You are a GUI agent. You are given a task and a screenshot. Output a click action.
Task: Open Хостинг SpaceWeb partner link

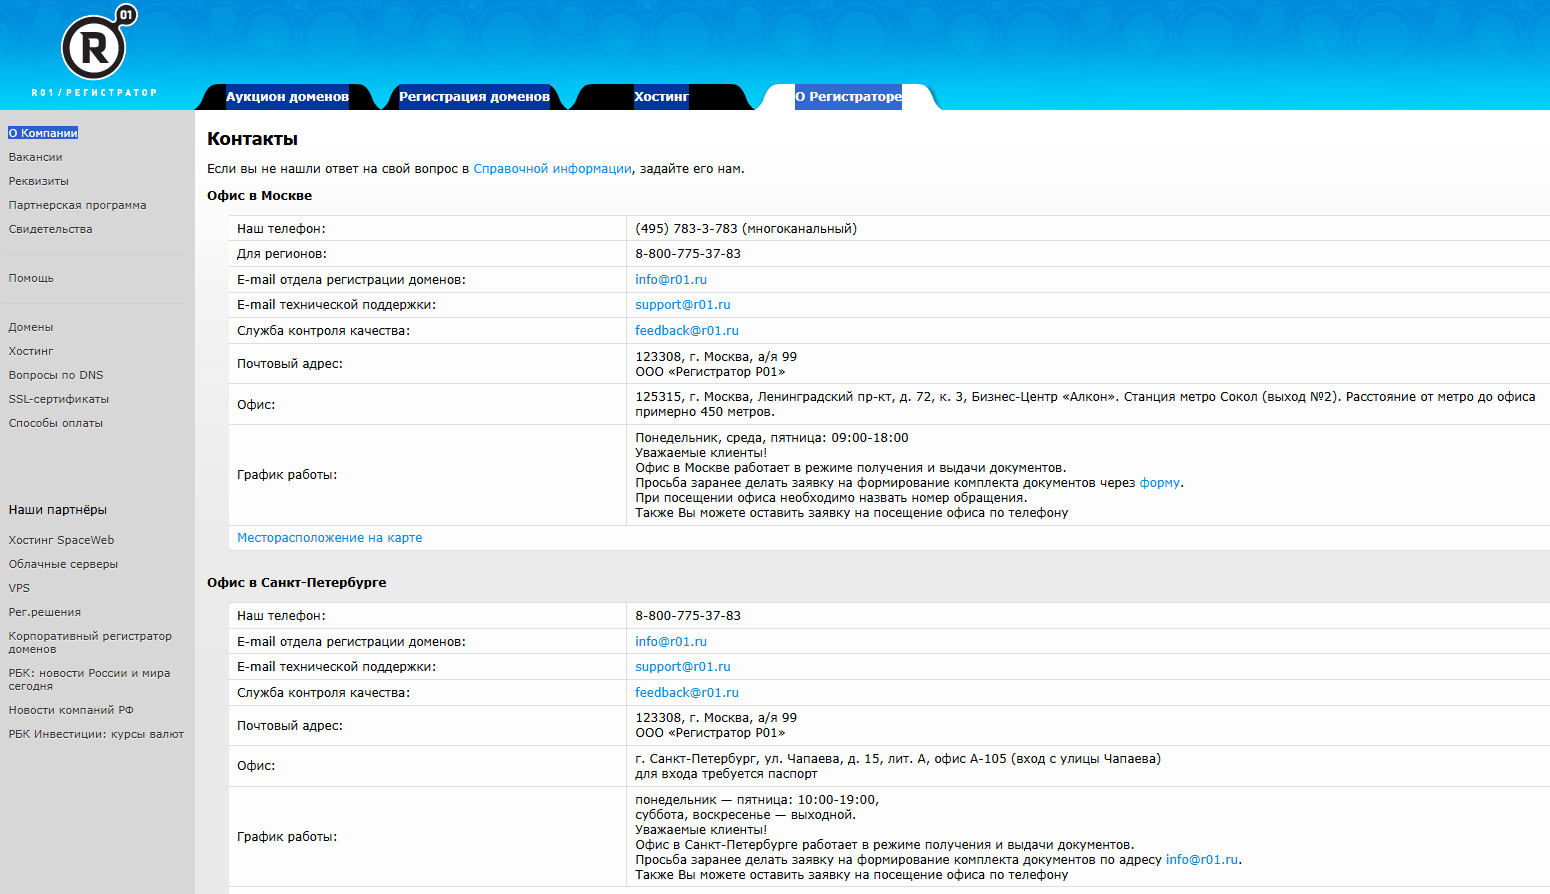(x=61, y=540)
